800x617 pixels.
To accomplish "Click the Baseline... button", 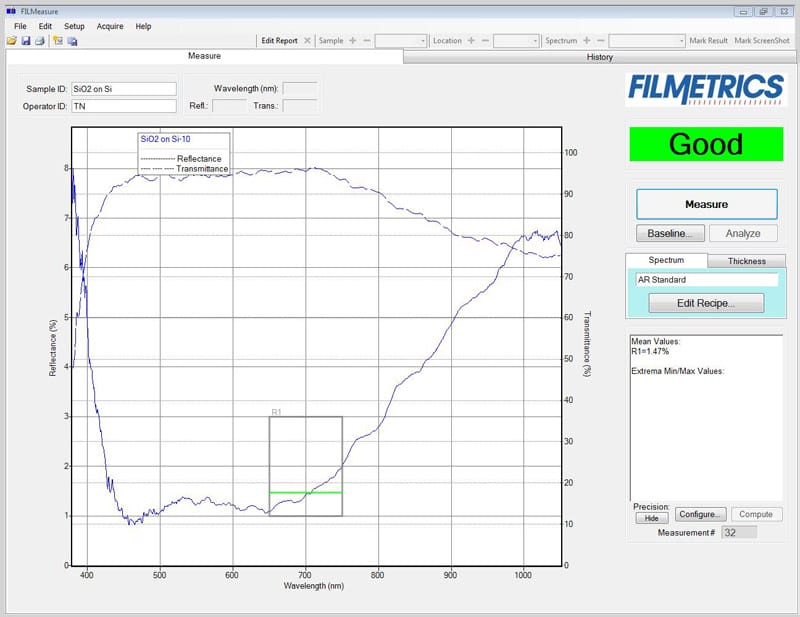I will coord(670,233).
